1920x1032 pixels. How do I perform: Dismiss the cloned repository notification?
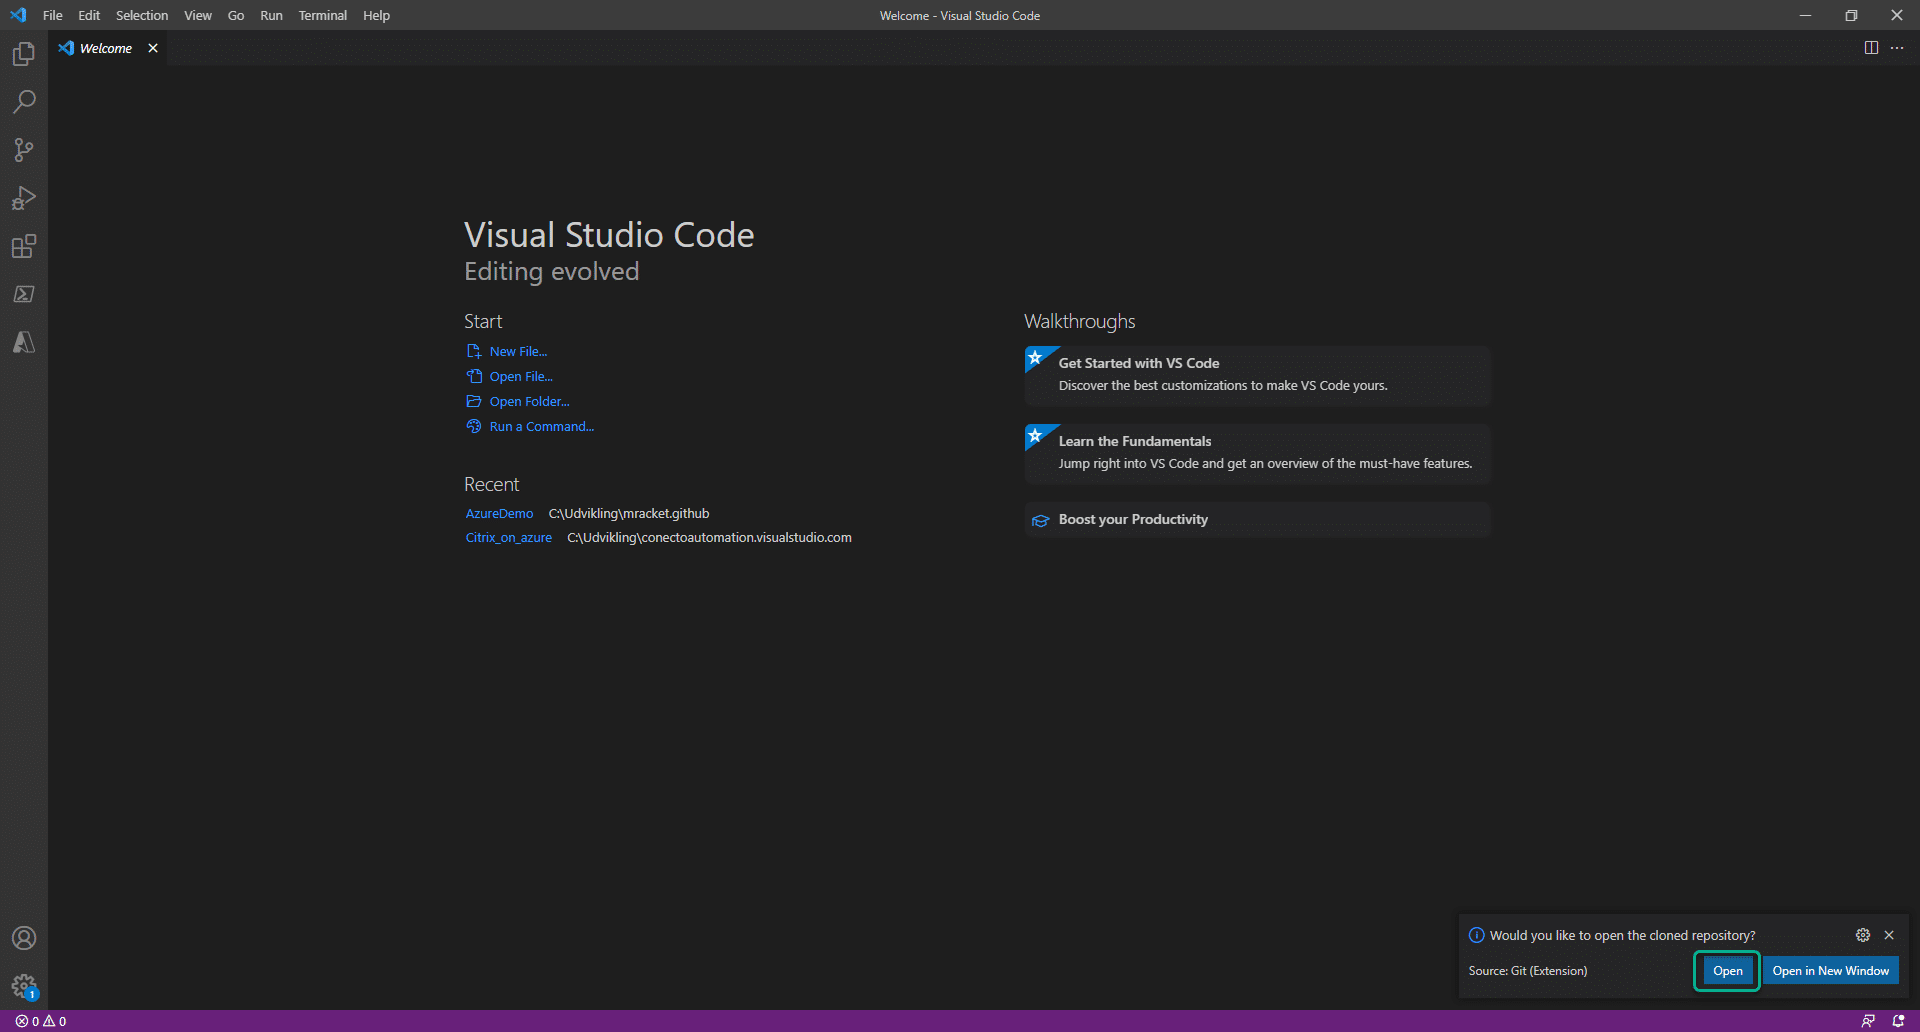(1889, 935)
